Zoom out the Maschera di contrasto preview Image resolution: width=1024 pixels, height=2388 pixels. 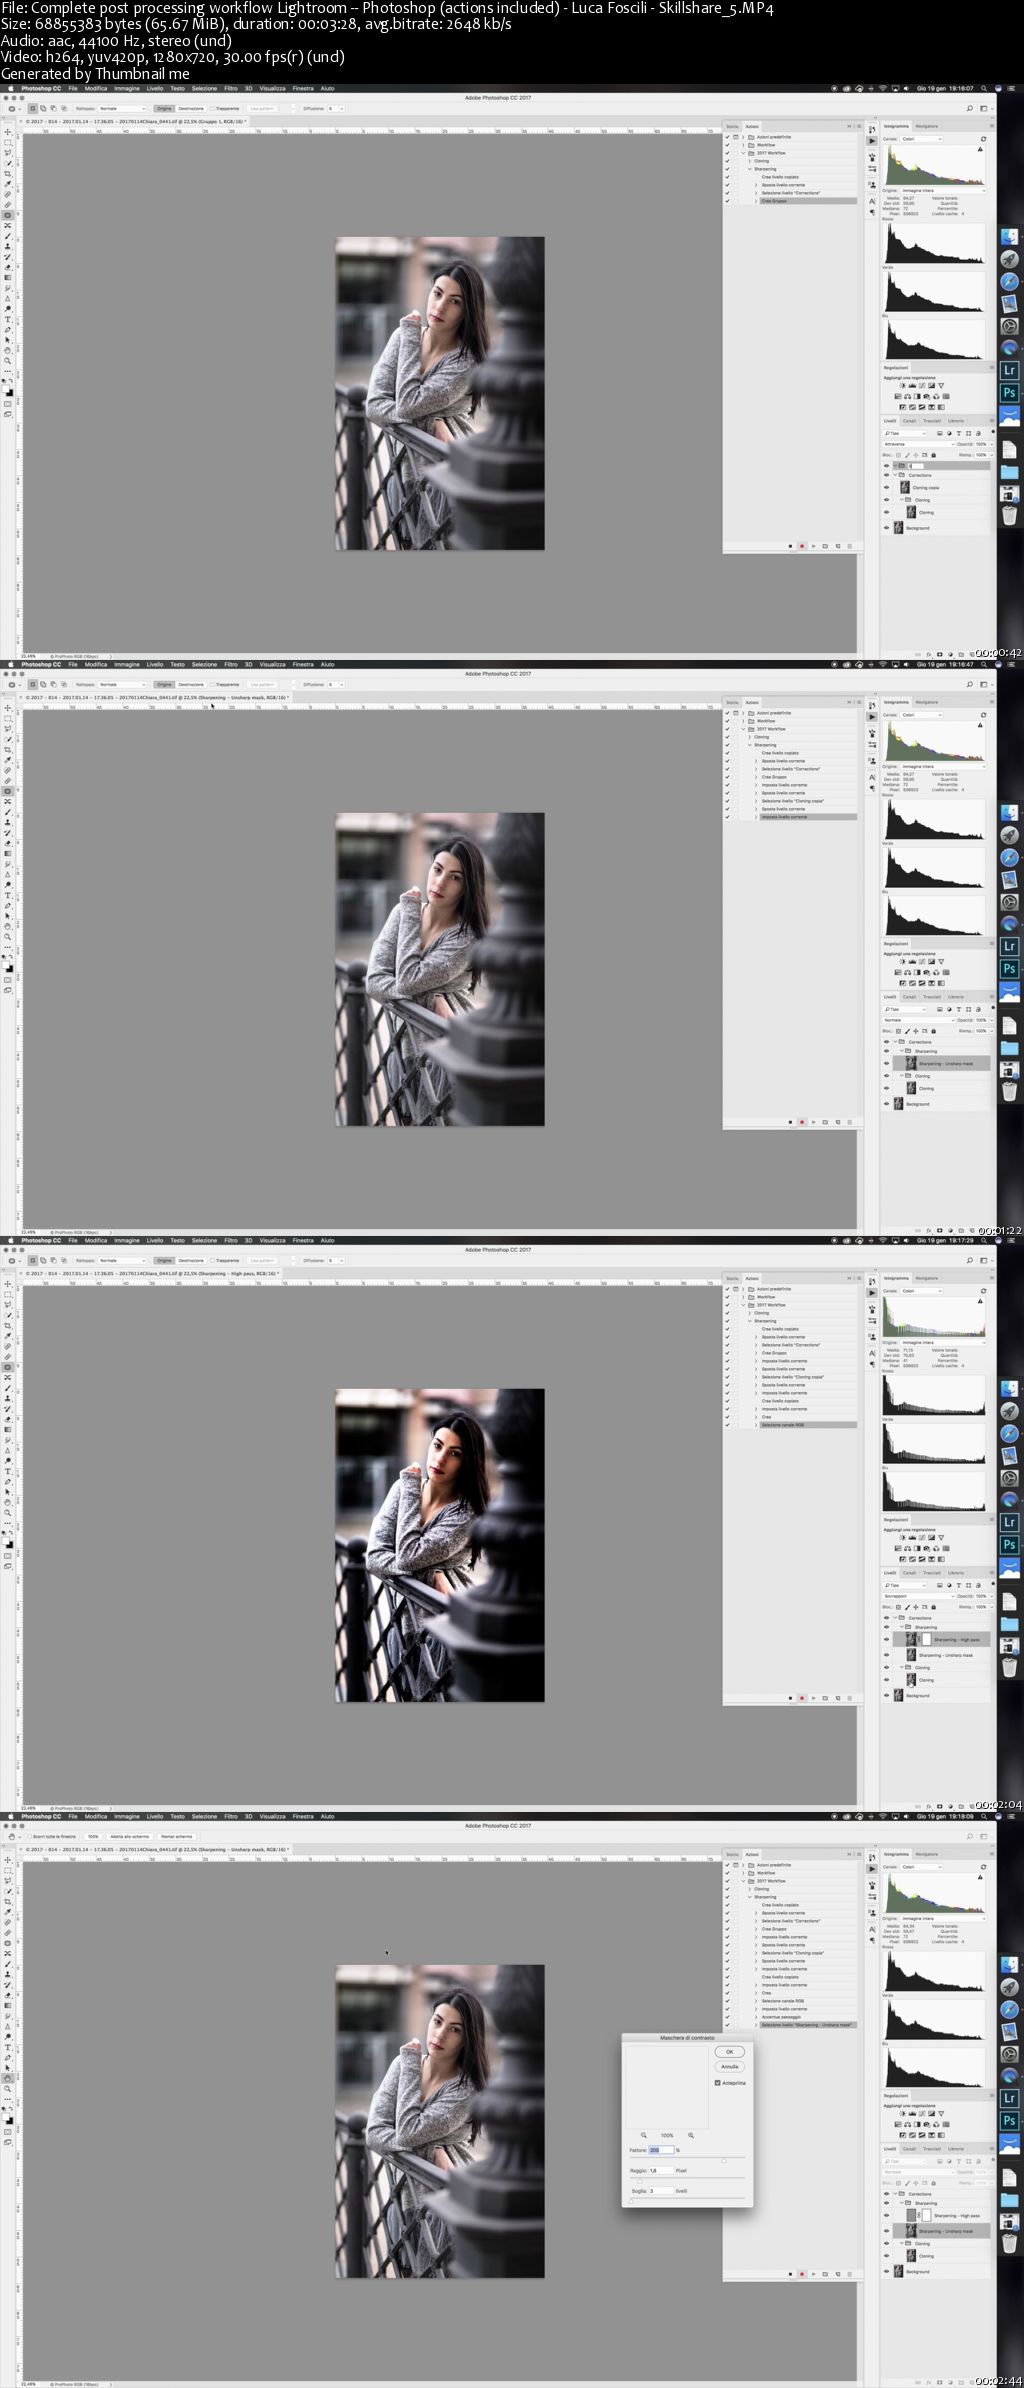644,2135
